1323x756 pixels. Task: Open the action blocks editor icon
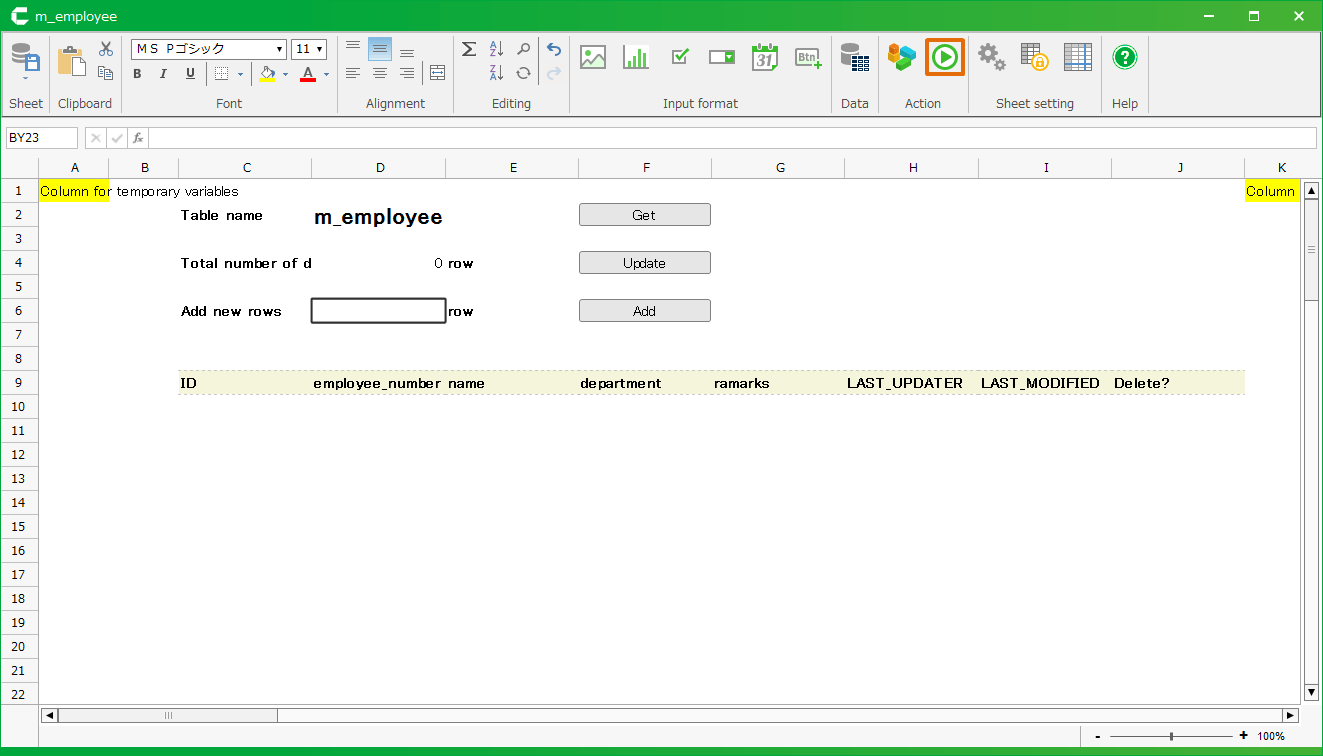point(901,58)
